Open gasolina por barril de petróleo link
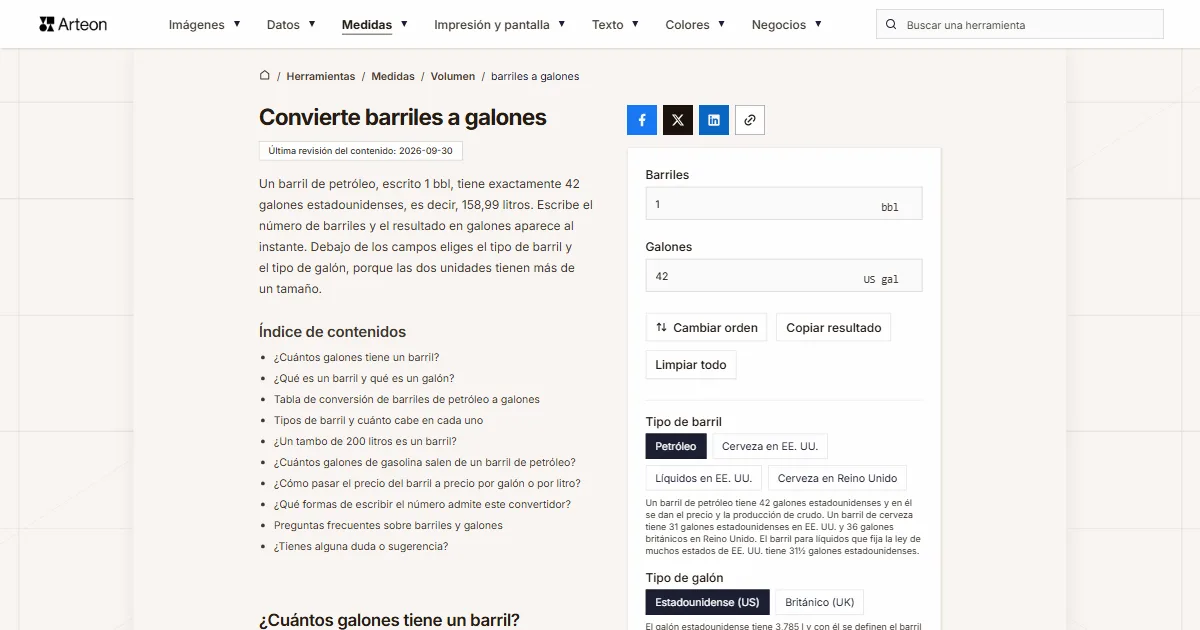 425,462
